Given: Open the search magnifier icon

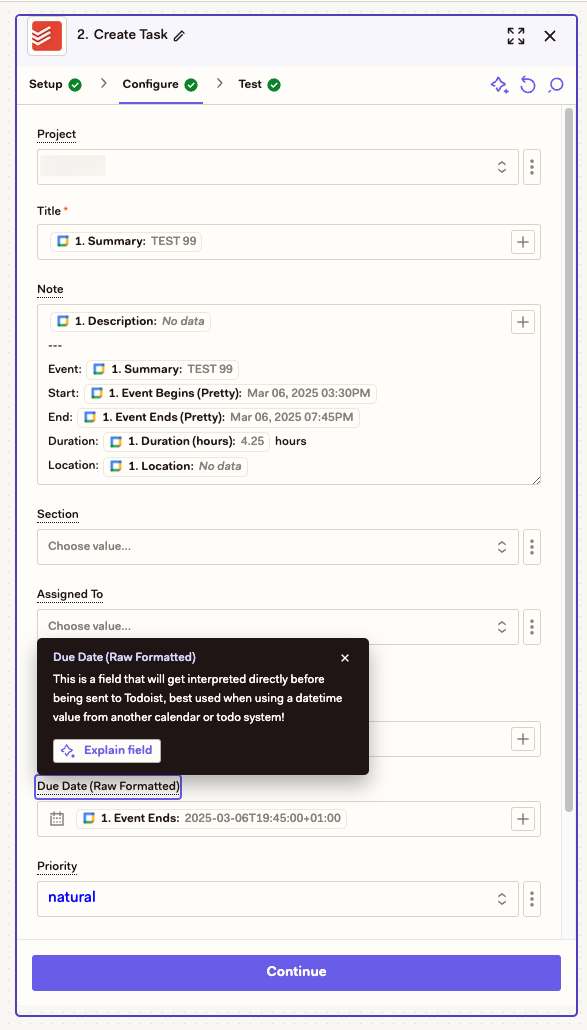Looking at the screenshot, I should tap(555, 85).
